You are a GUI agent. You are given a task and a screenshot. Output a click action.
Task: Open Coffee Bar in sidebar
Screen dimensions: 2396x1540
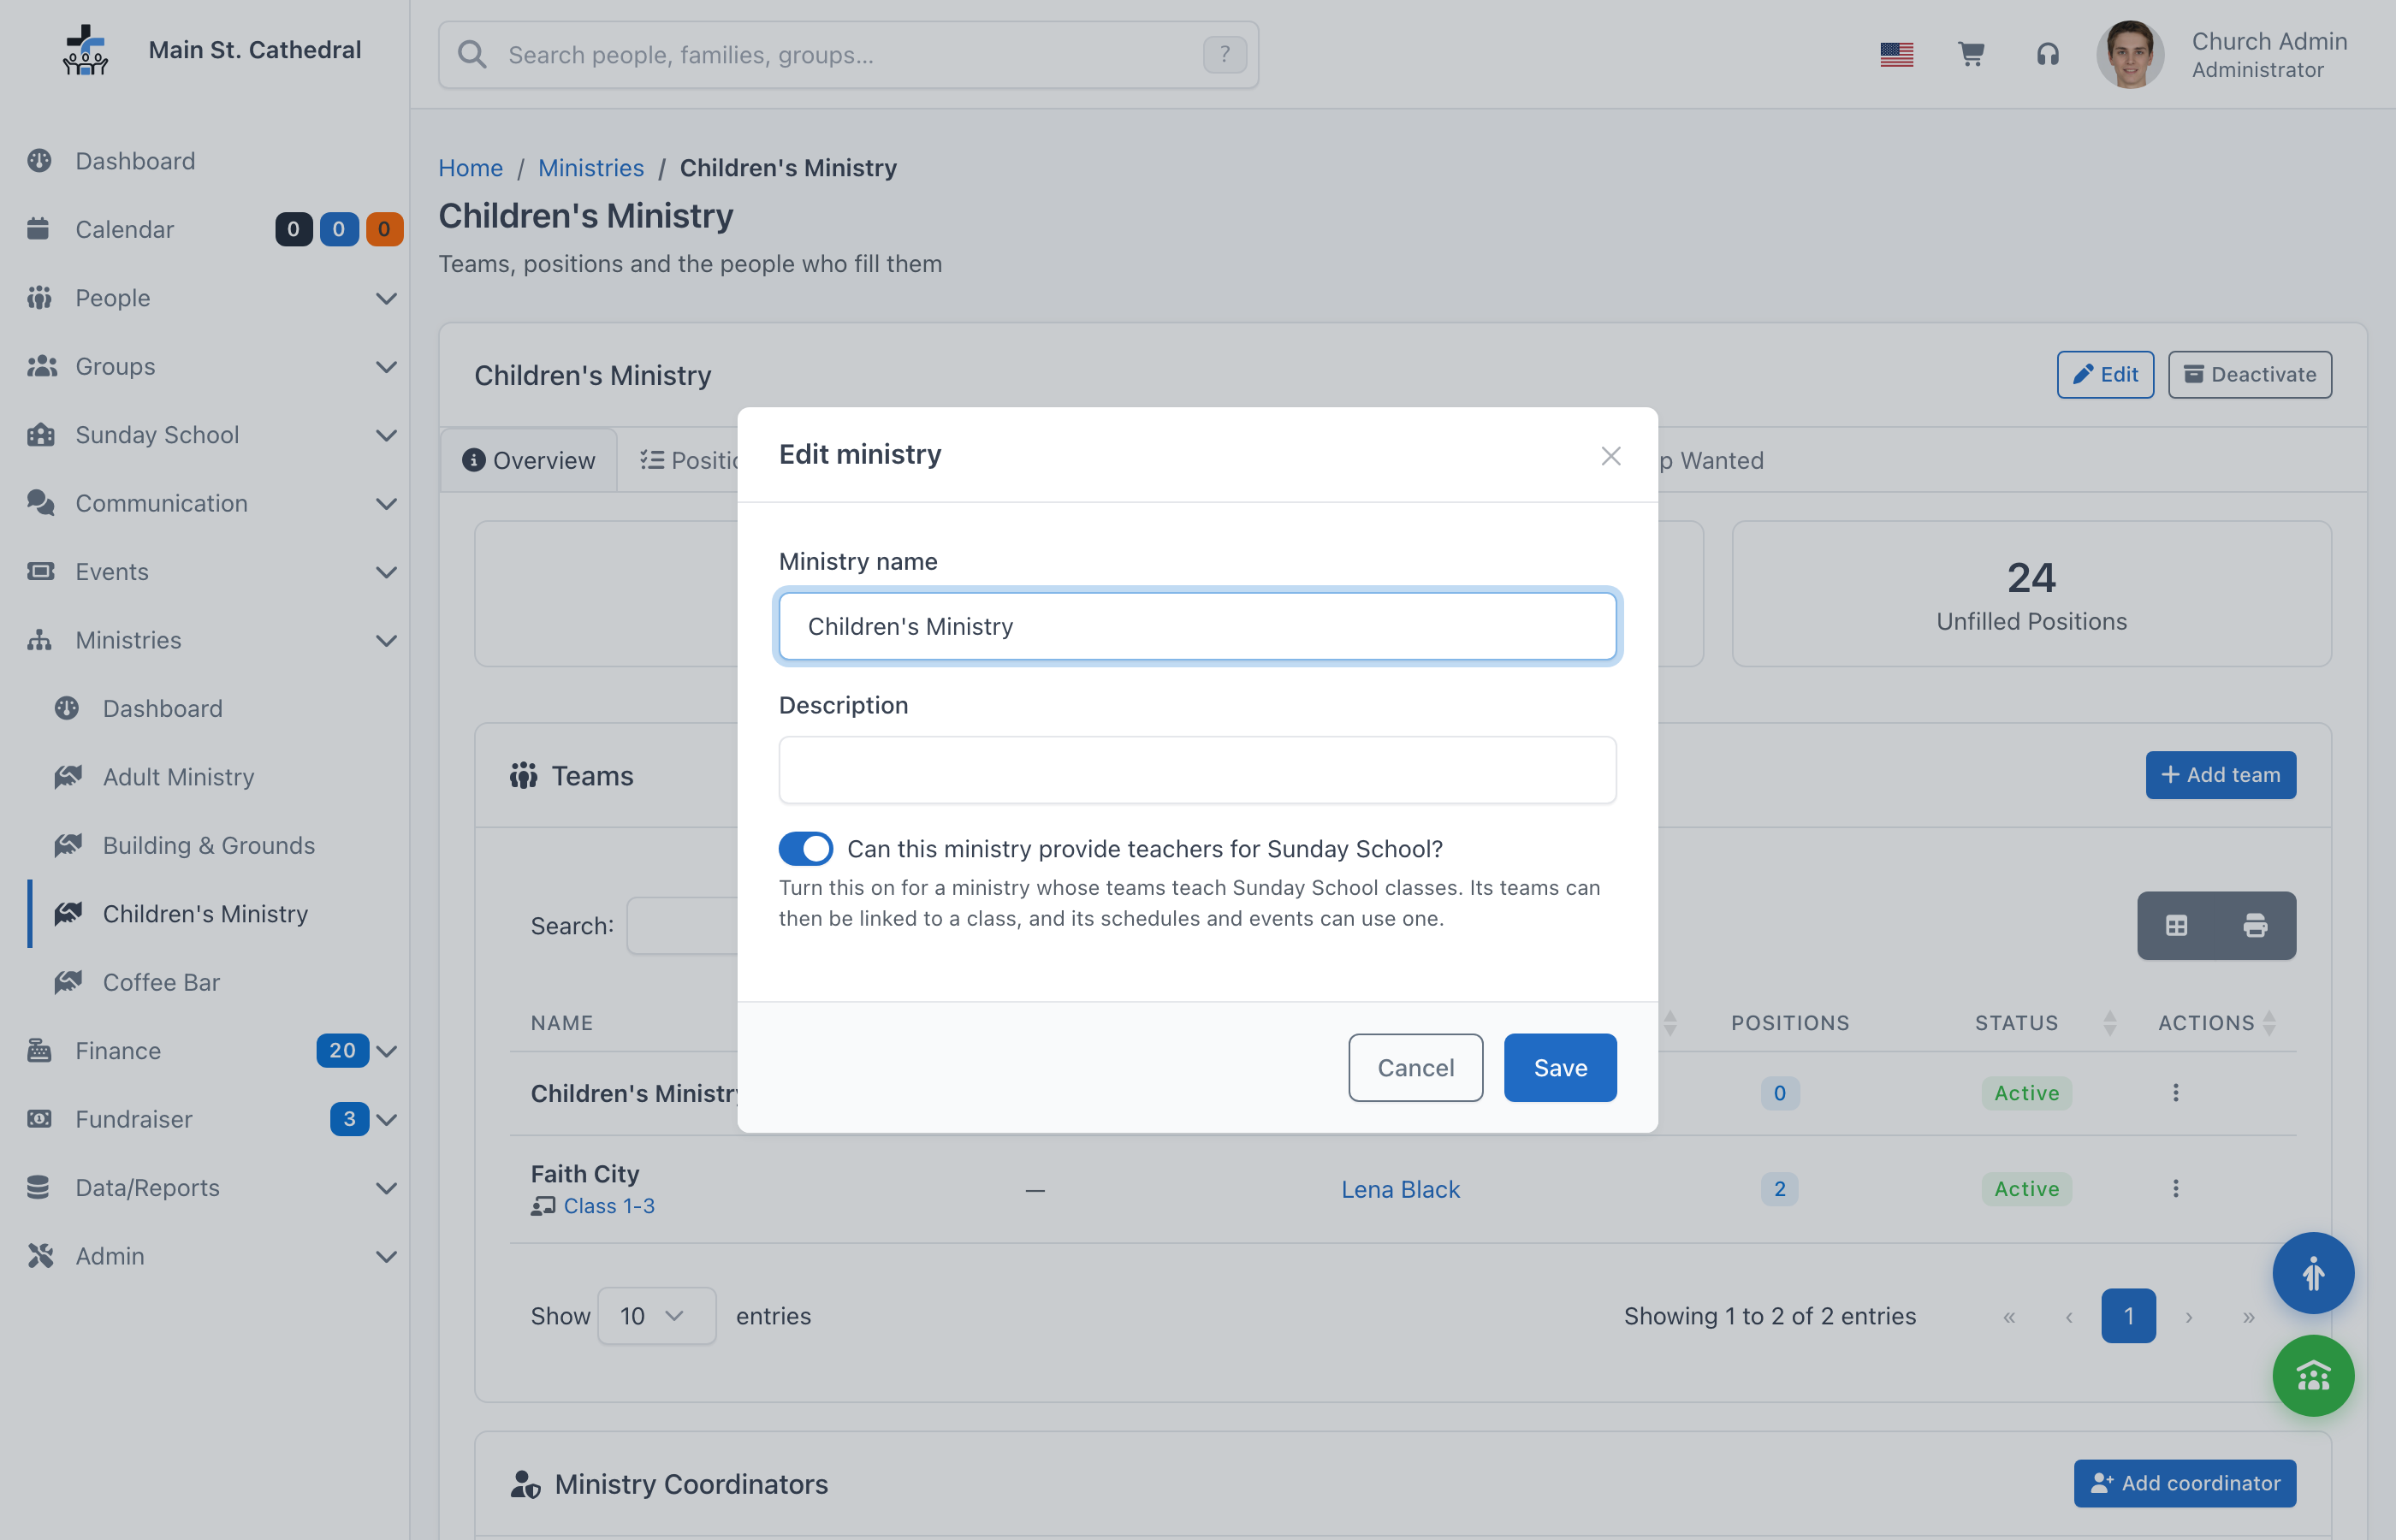161,982
